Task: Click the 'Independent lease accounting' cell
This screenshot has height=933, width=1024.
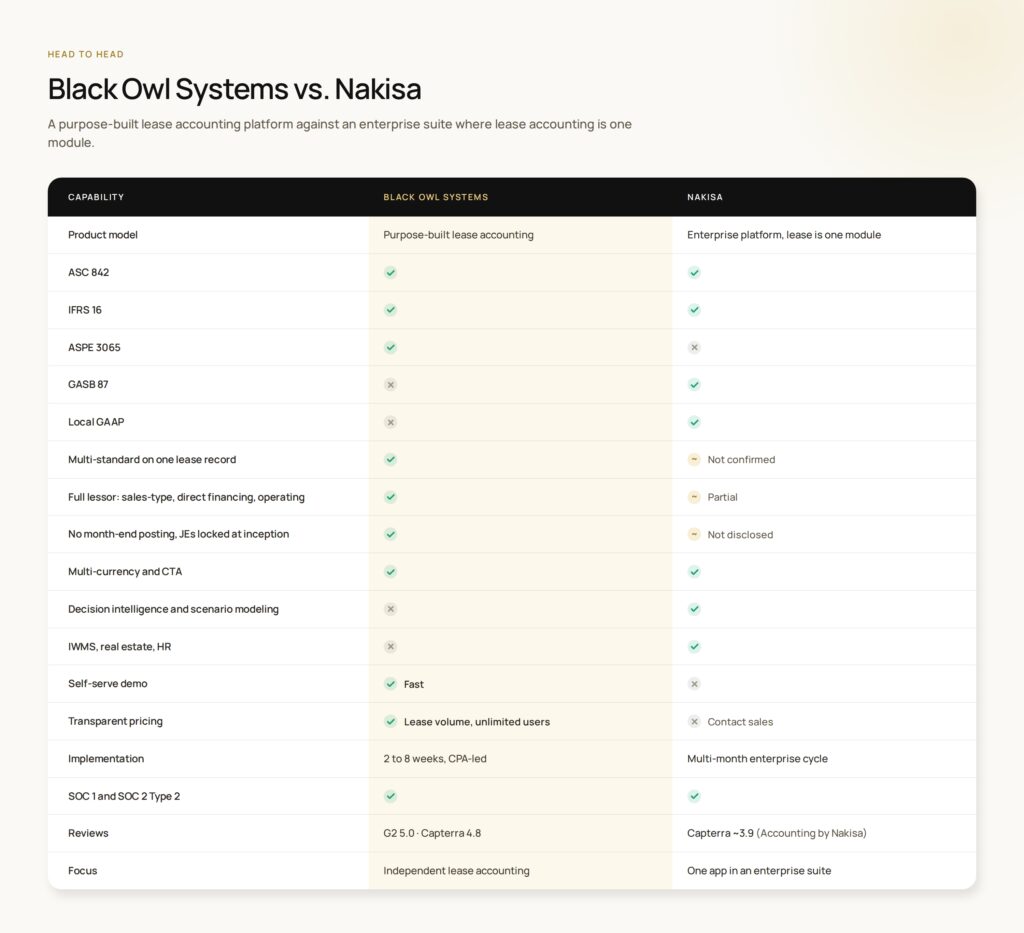Action: point(456,871)
